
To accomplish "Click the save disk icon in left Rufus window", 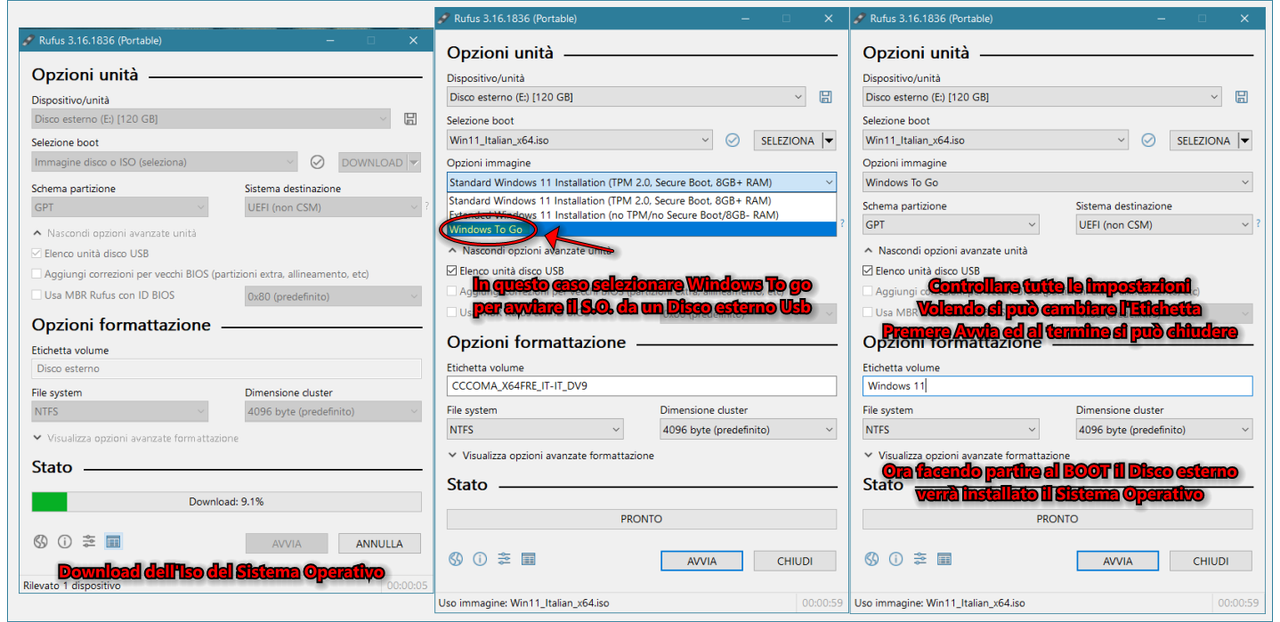I will (410, 119).
